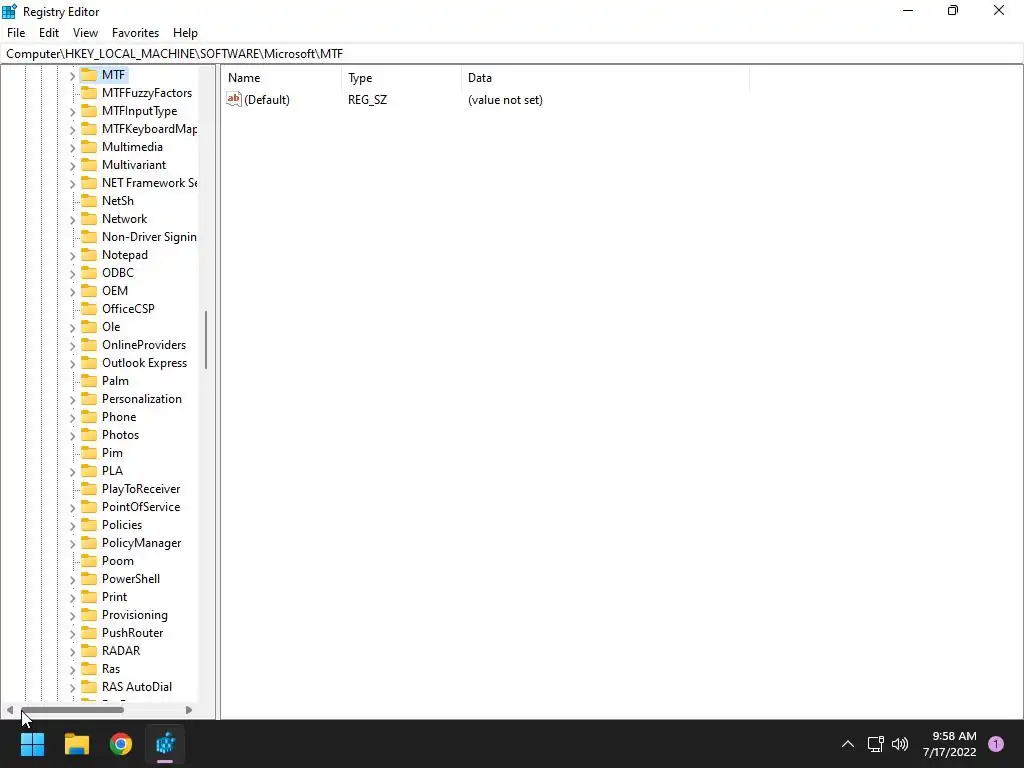
Task: Expand the Provisioning key
Action: click(72, 616)
